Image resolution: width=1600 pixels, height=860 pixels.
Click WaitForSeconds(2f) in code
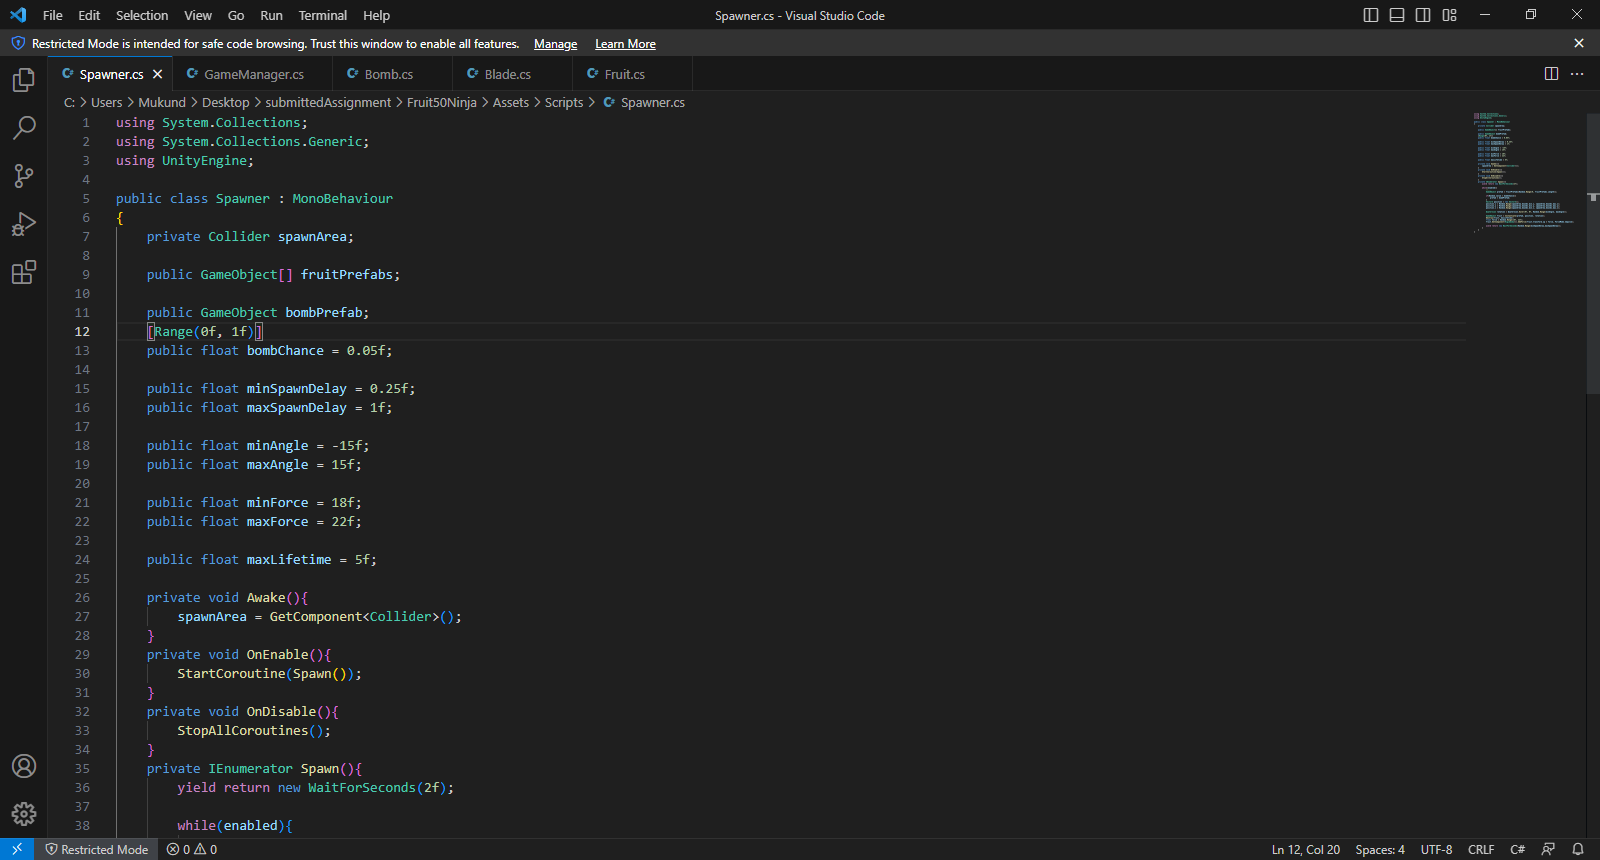(x=377, y=788)
